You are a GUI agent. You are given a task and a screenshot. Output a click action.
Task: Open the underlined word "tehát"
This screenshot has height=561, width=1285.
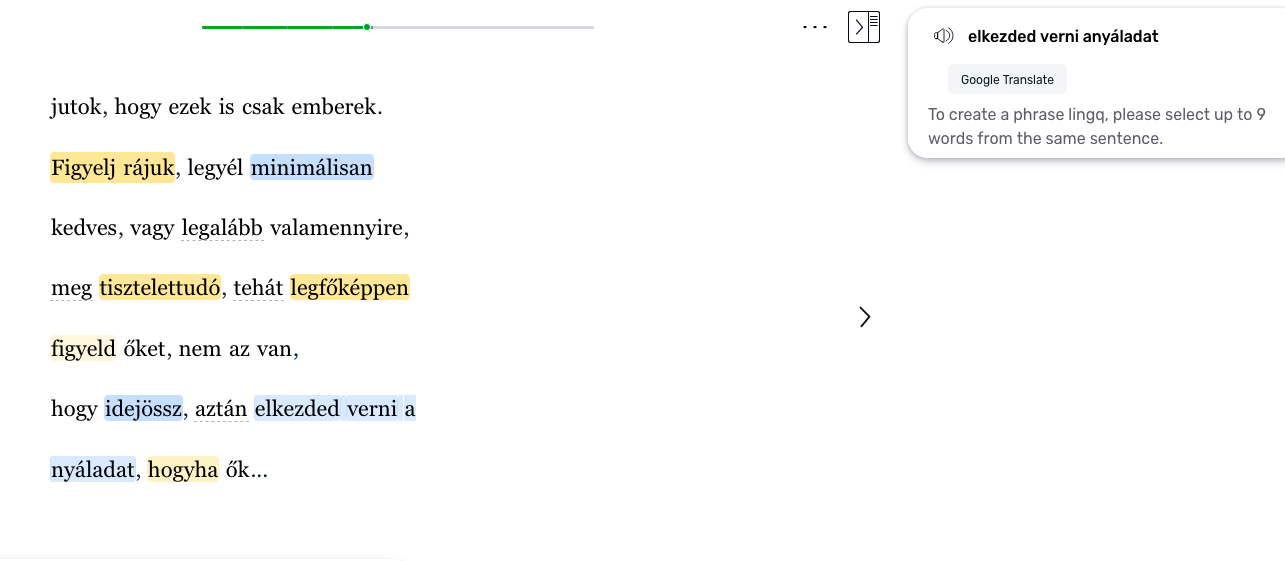[x=258, y=289]
